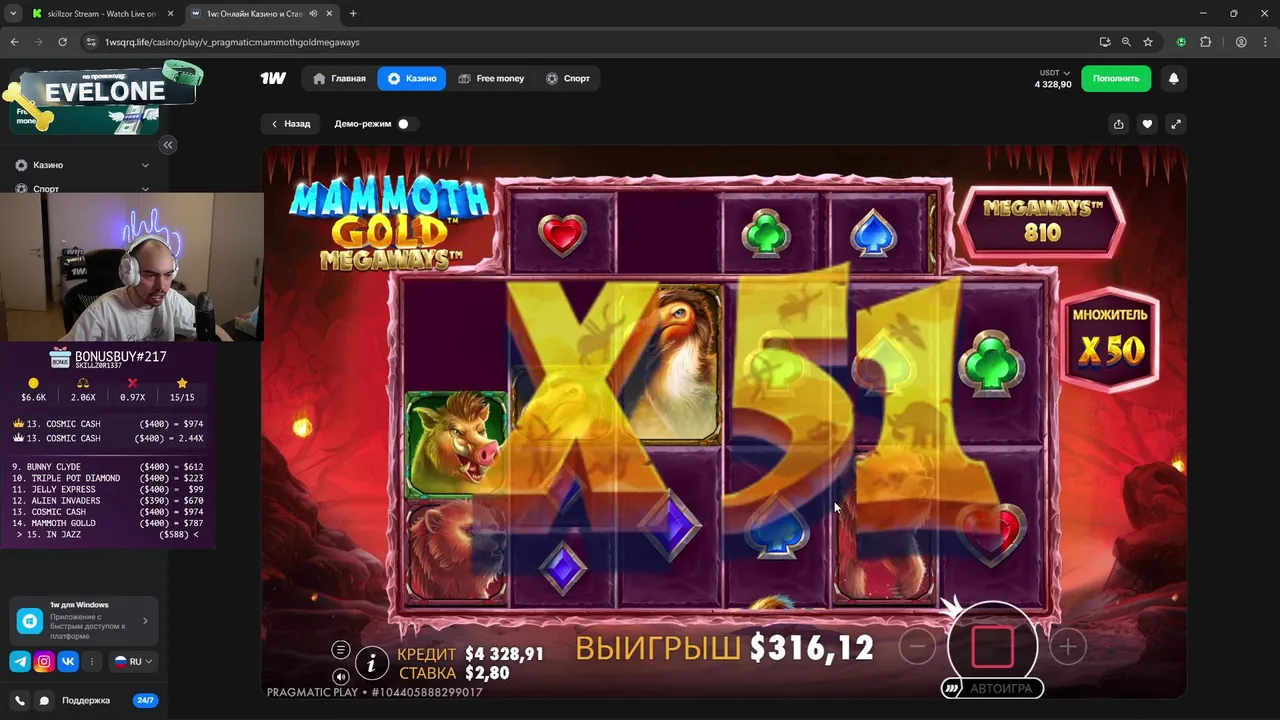Click the green Пополнить deposit button
1280x720 pixels.
tap(1115, 78)
